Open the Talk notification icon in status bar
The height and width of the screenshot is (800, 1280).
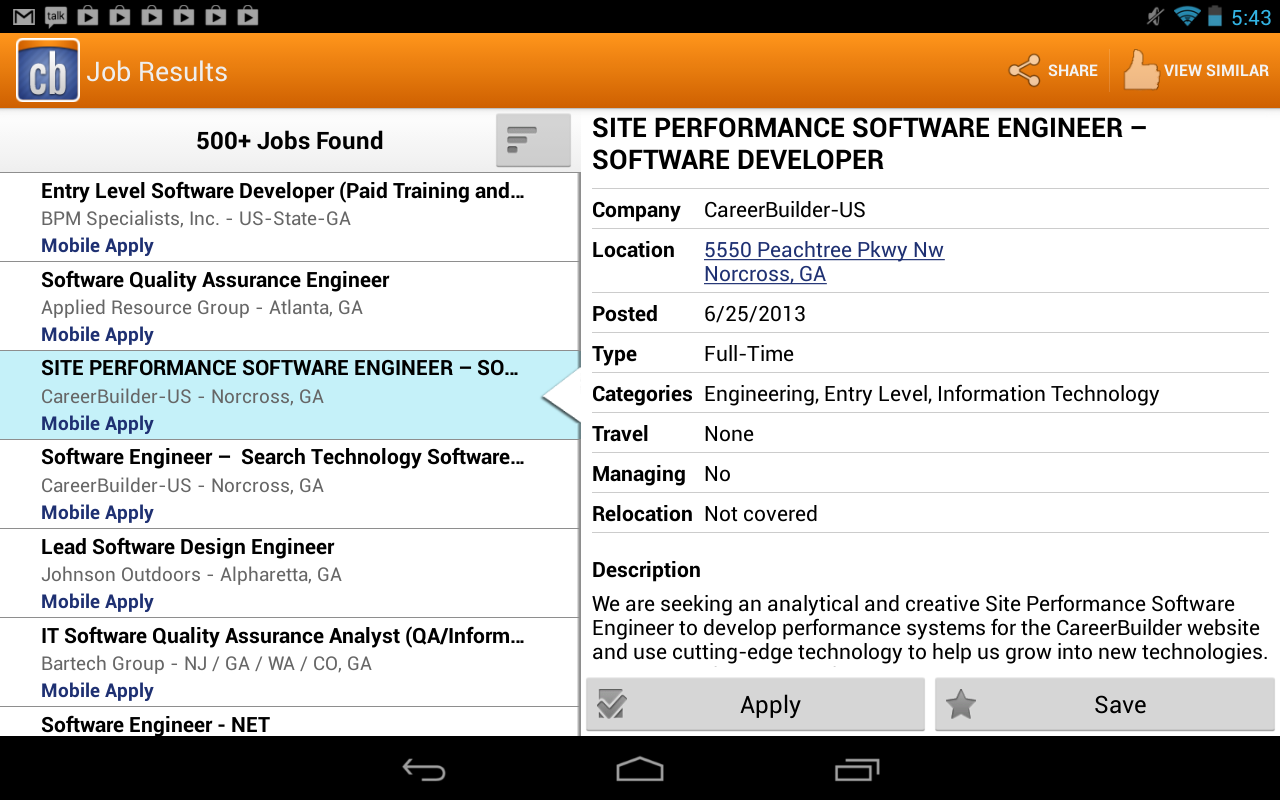[x=56, y=16]
